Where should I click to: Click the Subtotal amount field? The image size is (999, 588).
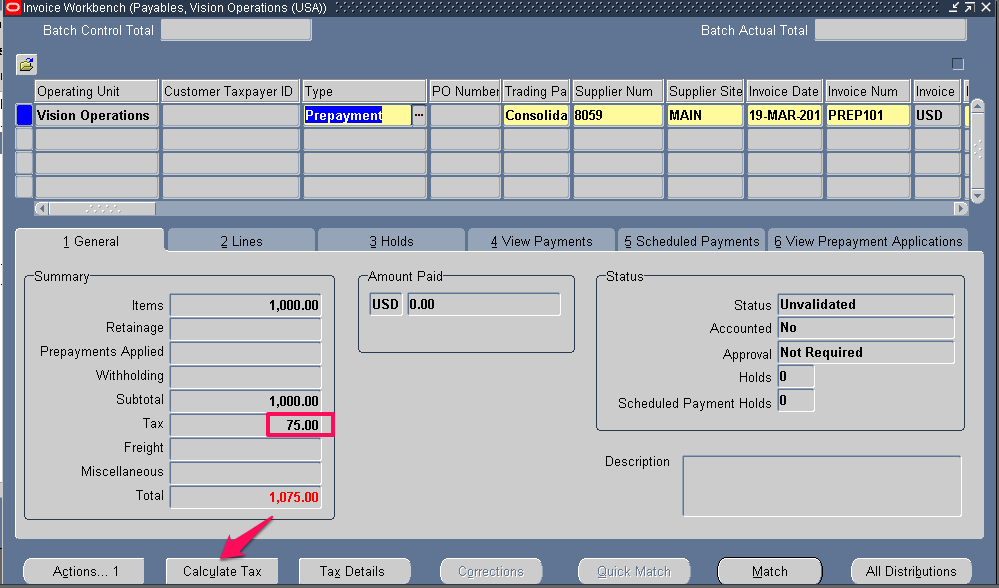[x=245, y=401]
